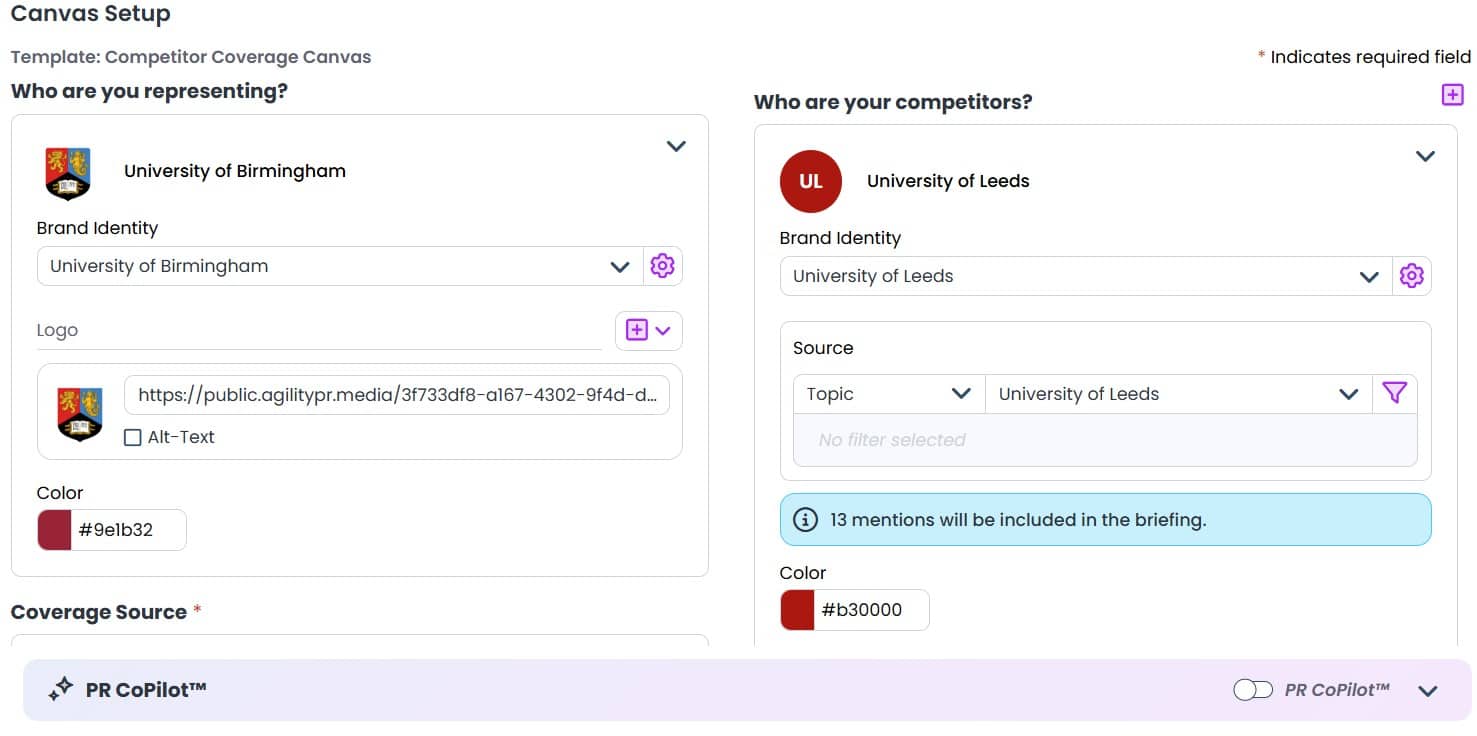
Task: Click the 'Alt-Text' label
Action: pyautogui.click(x=181, y=437)
